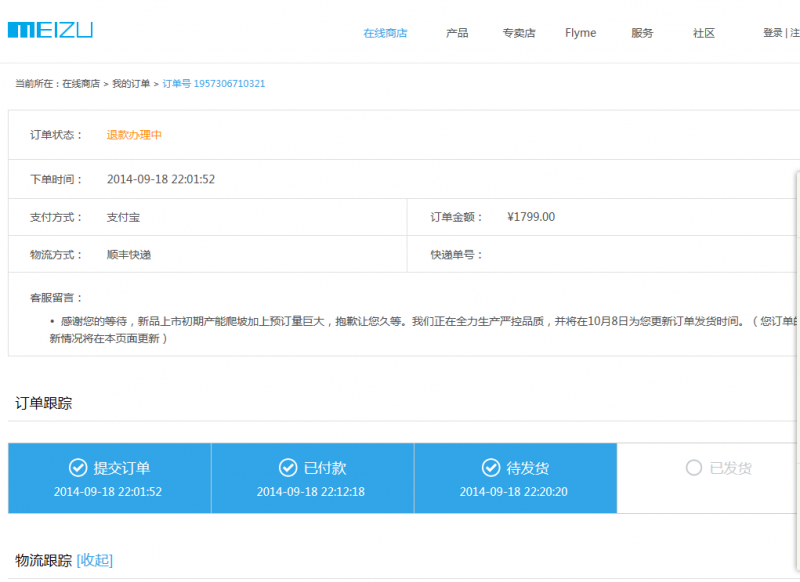Select the 待发货 progress step
This screenshot has height=582, width=800.
point(516,478)
